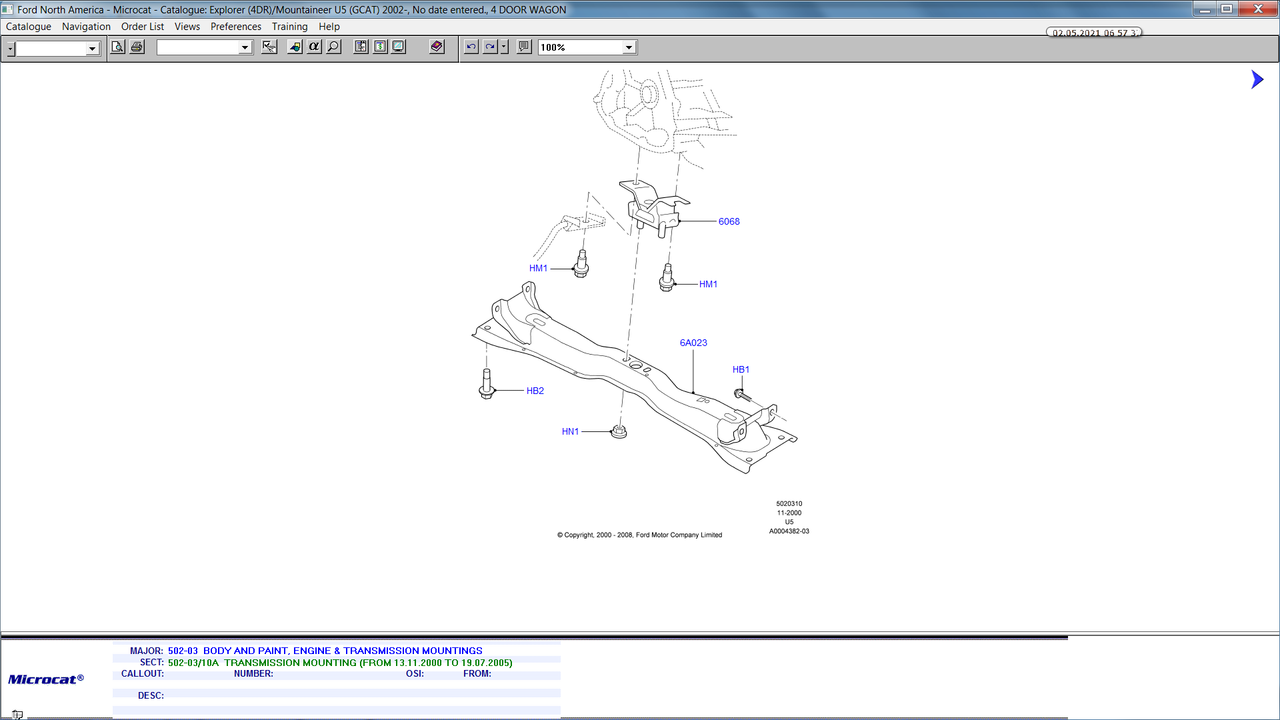Click the OSI field label

coord(415,674)
